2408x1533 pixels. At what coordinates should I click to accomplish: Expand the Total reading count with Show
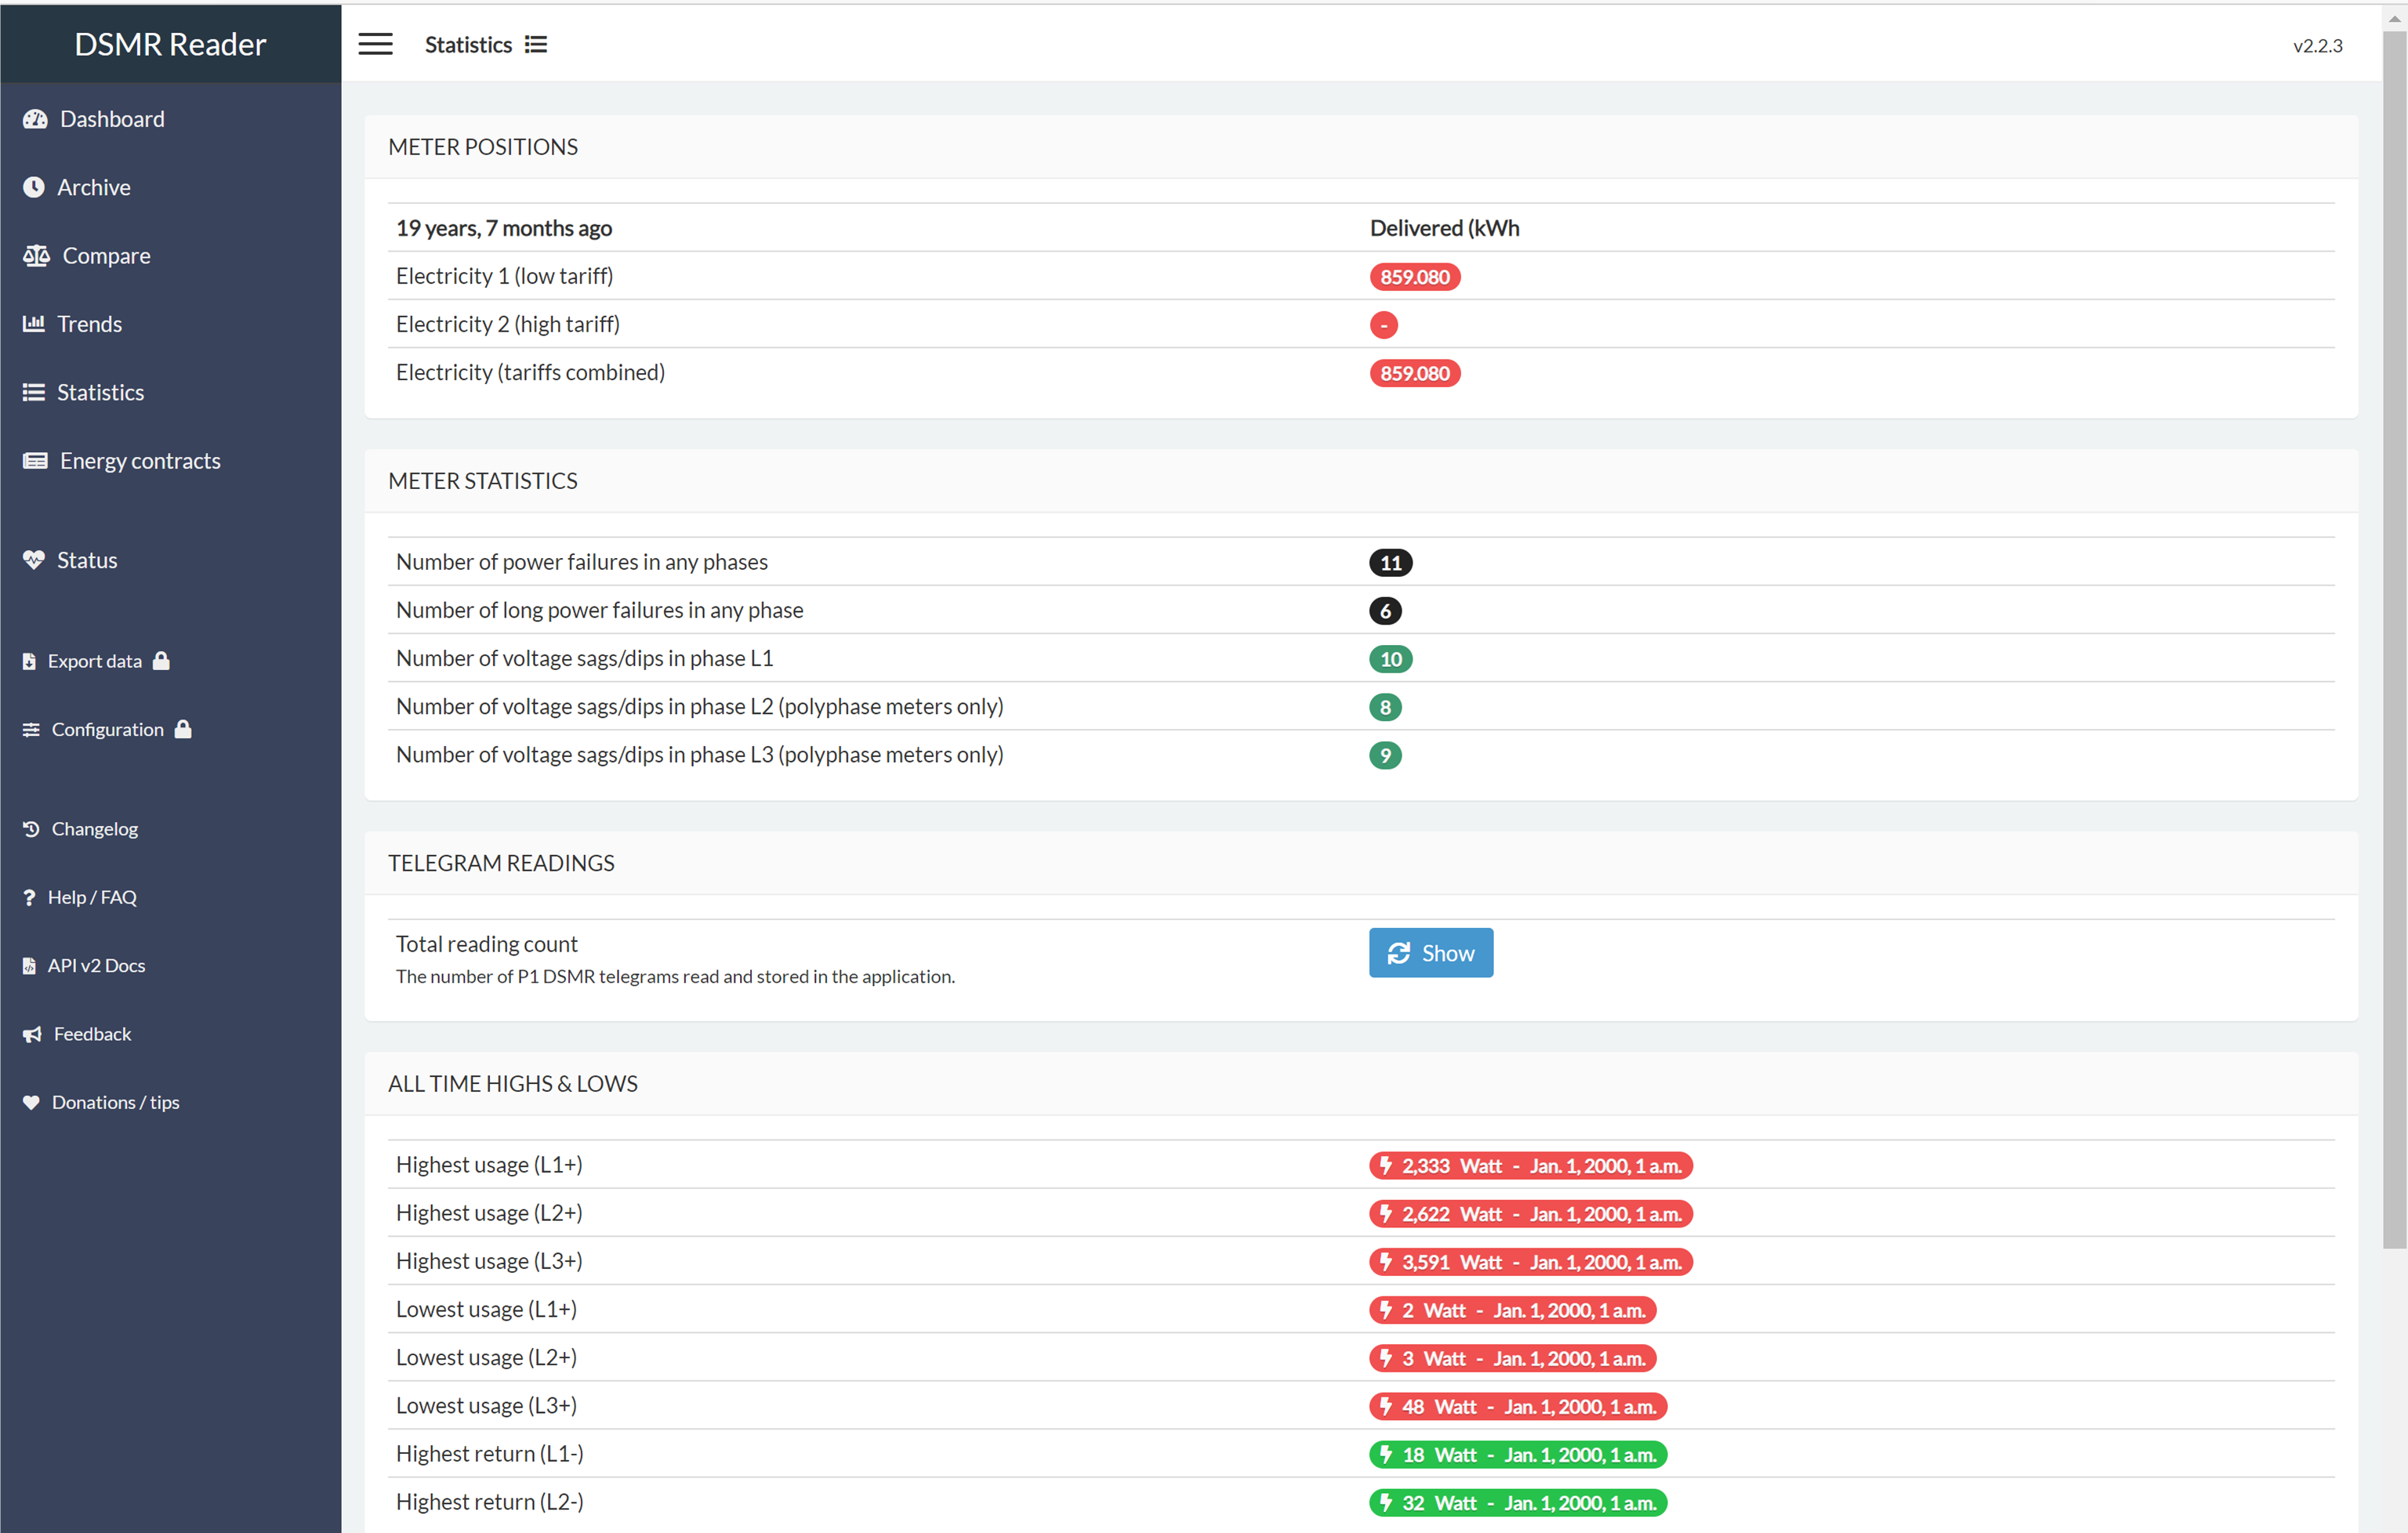1431,952
